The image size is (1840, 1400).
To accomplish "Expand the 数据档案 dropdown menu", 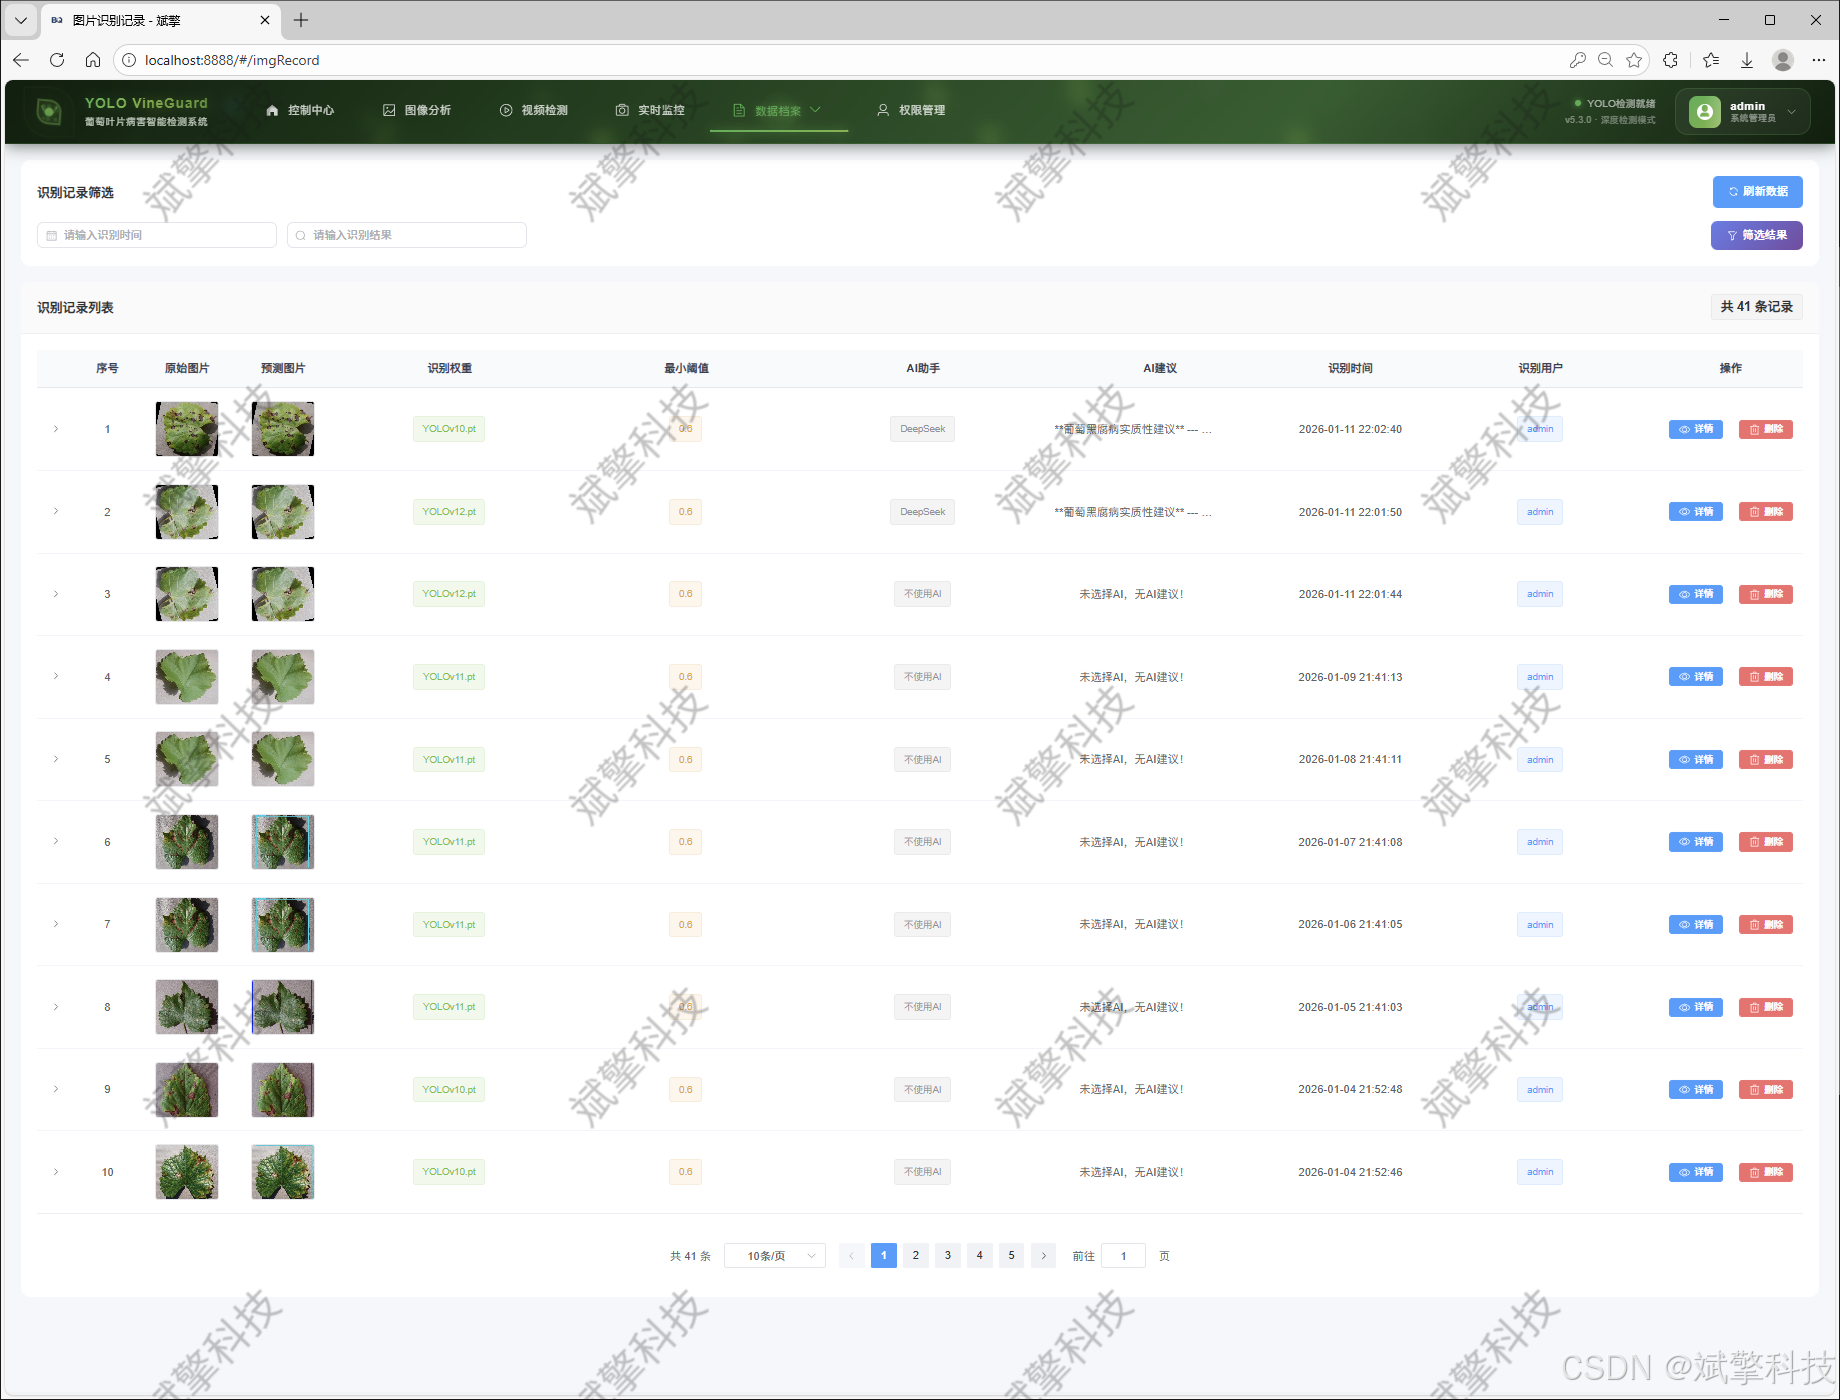I will click(x=777, y=110).
